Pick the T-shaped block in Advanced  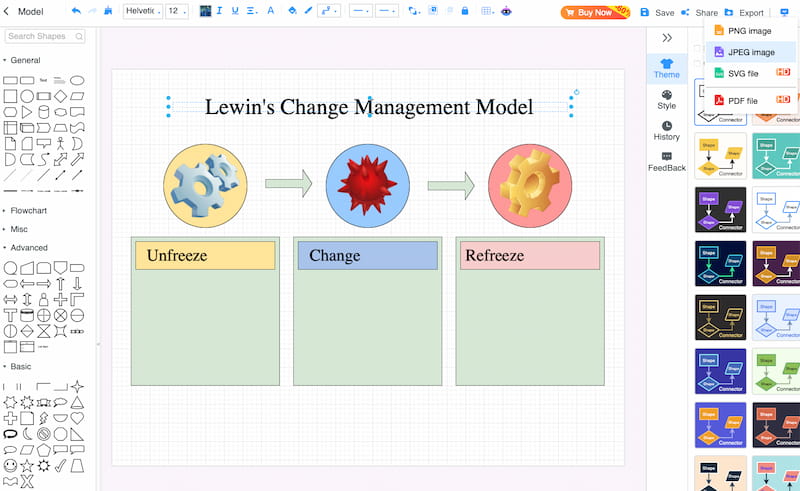pyautogui.click(x=10, y=315)
